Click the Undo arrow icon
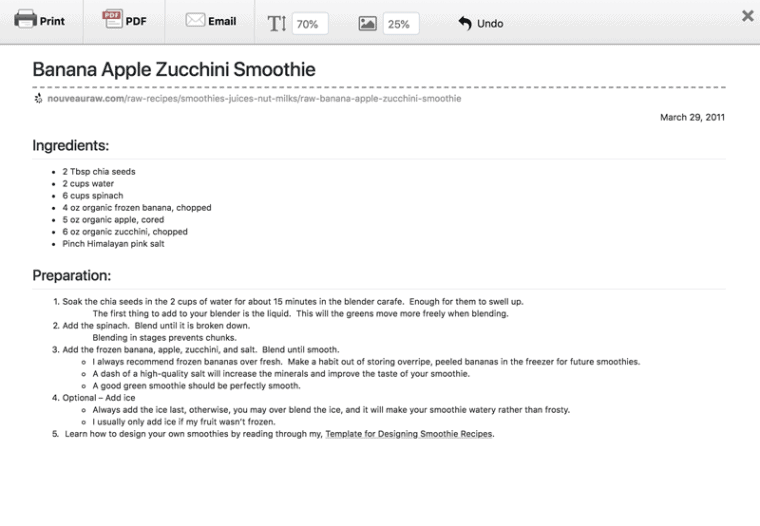The image size is (760, 526). pyautogui.click(x=465, y=23)
